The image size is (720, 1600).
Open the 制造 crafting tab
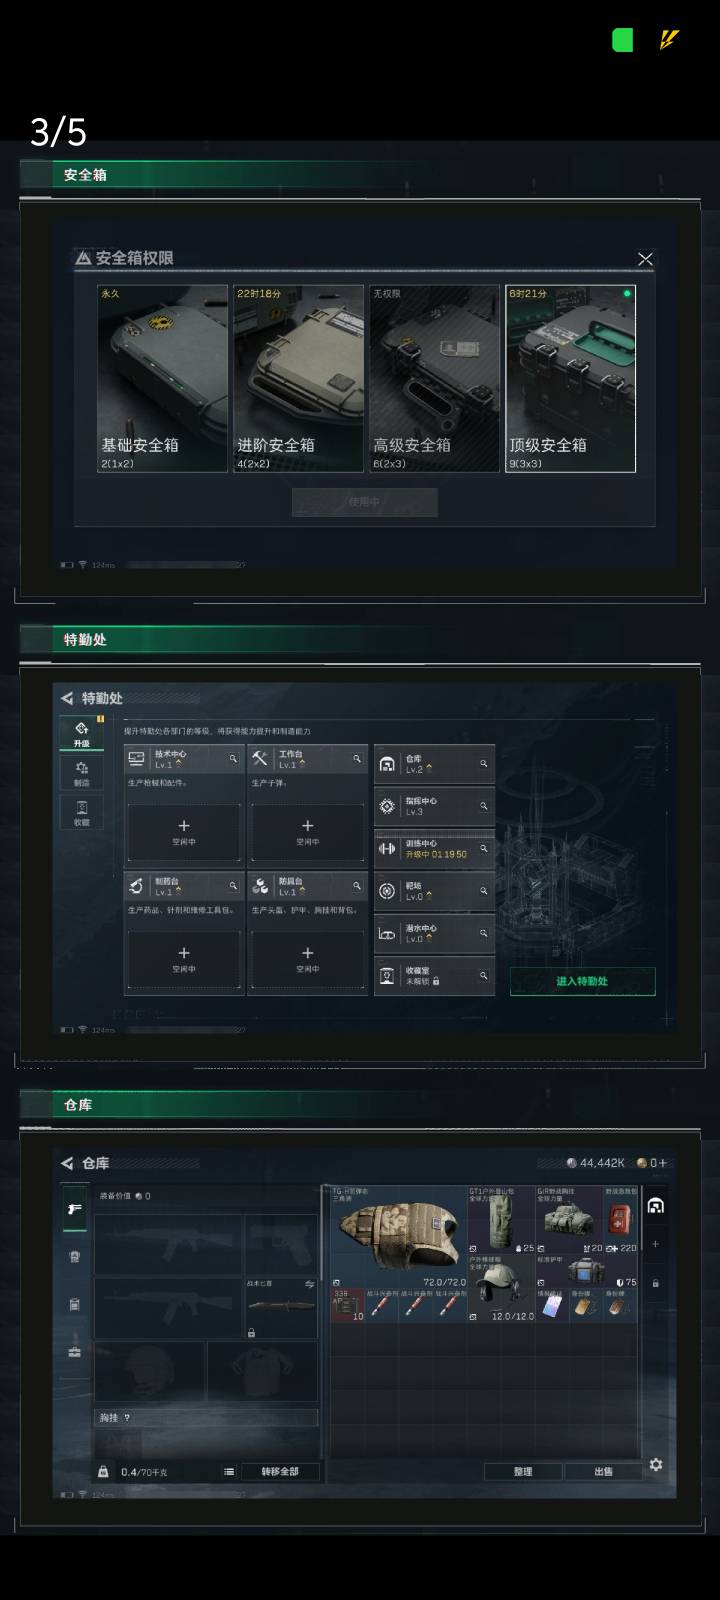tap(81, 773)
